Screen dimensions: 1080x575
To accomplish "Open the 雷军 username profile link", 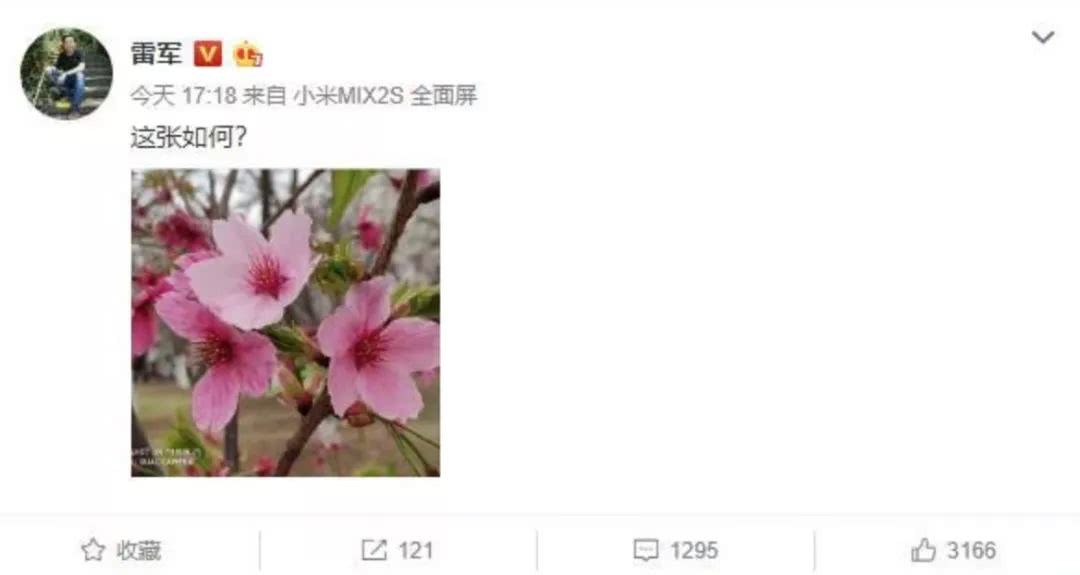I will point(156,53).
